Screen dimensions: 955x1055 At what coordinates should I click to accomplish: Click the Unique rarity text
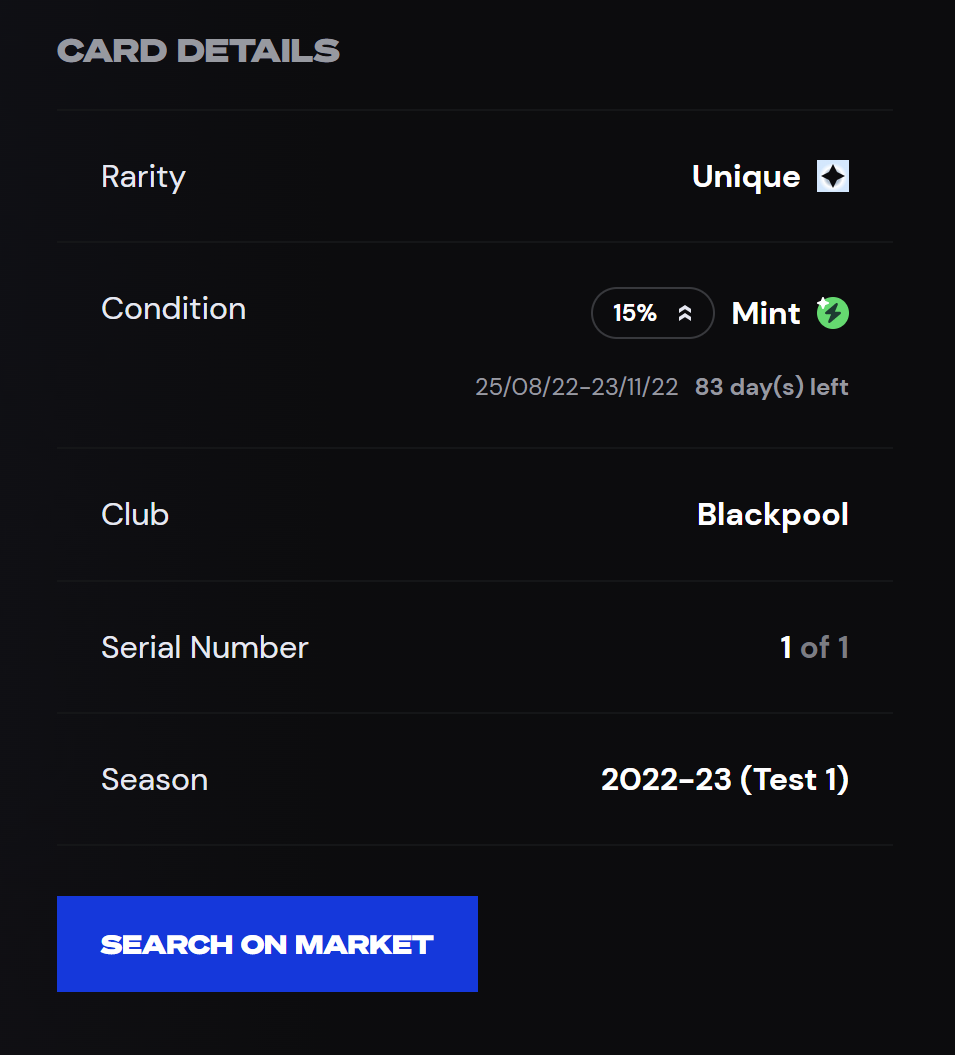click(746, 177)
